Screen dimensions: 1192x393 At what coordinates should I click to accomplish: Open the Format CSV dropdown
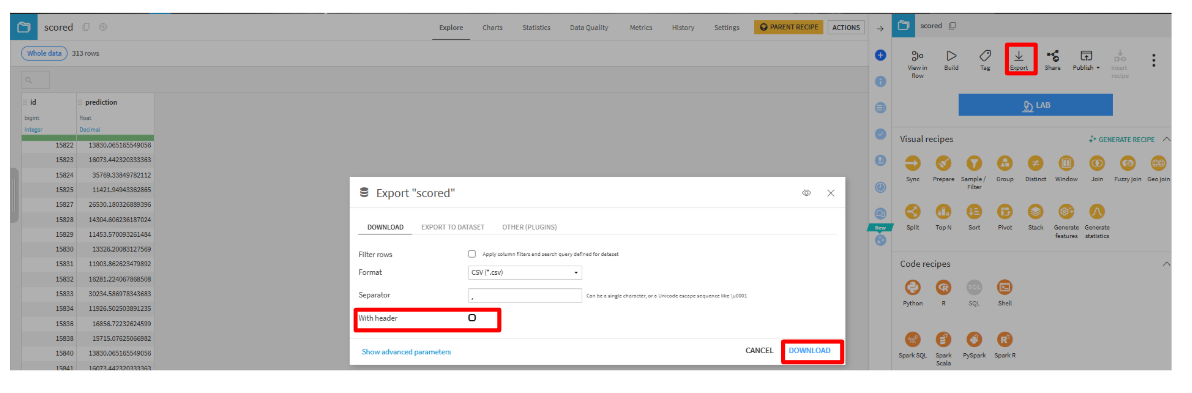(525, 272)
